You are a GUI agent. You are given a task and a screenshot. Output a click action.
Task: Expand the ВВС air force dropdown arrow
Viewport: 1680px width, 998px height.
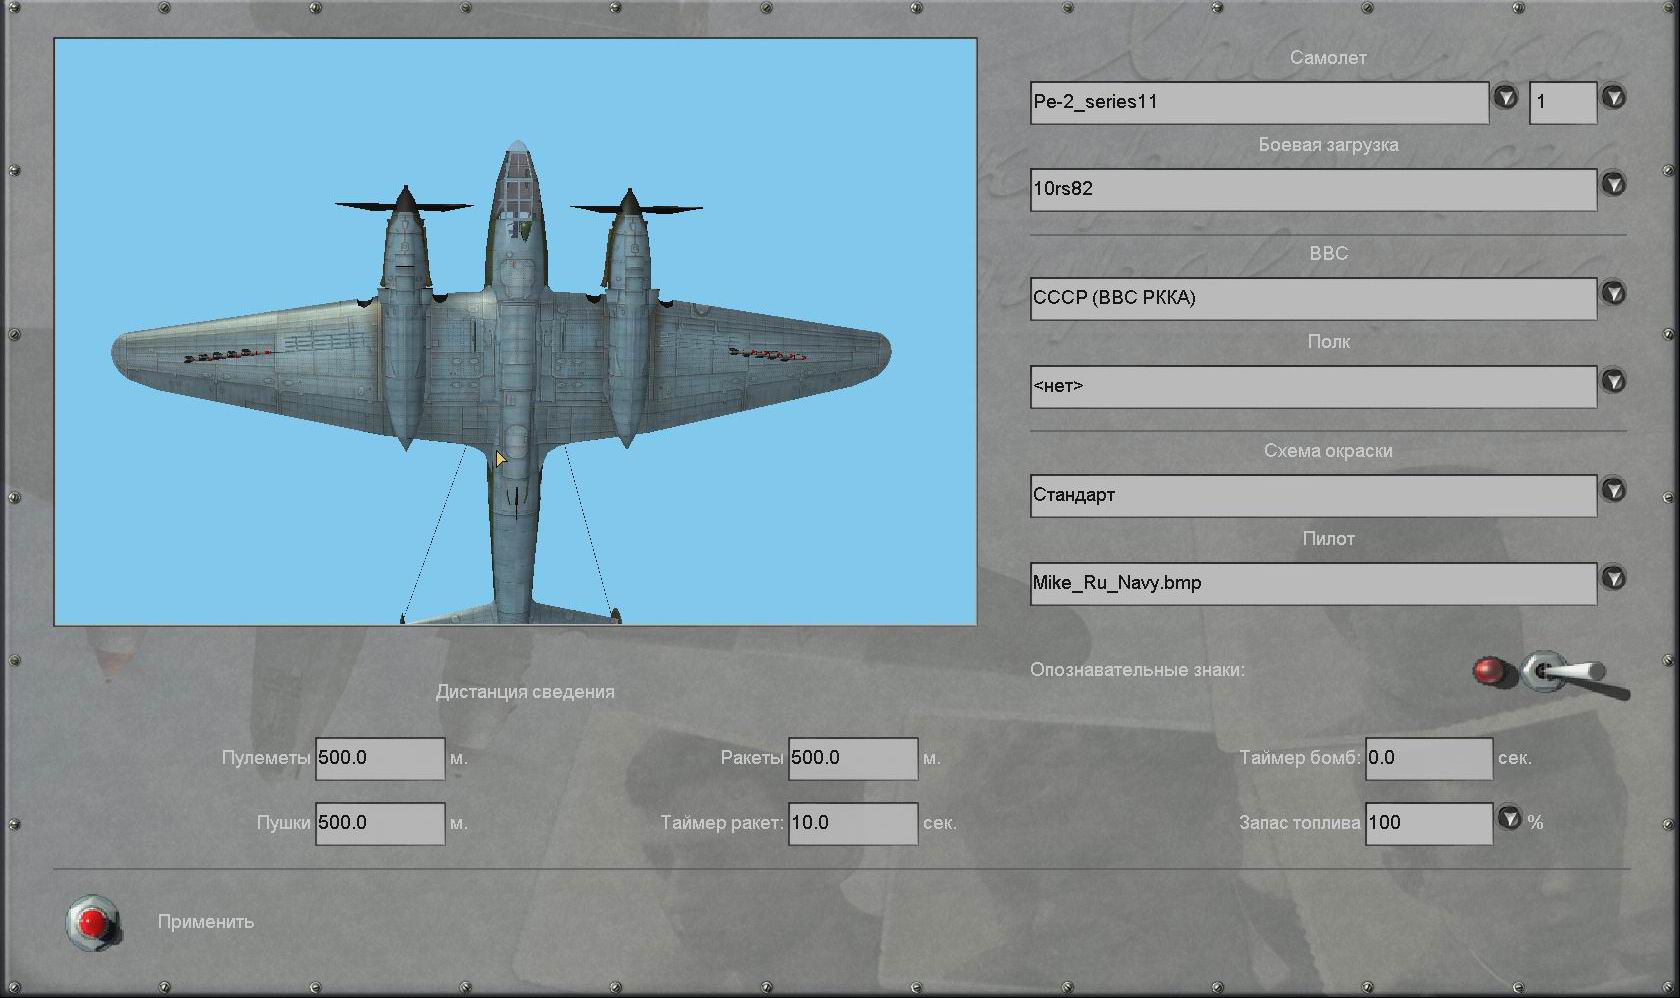1613,294
